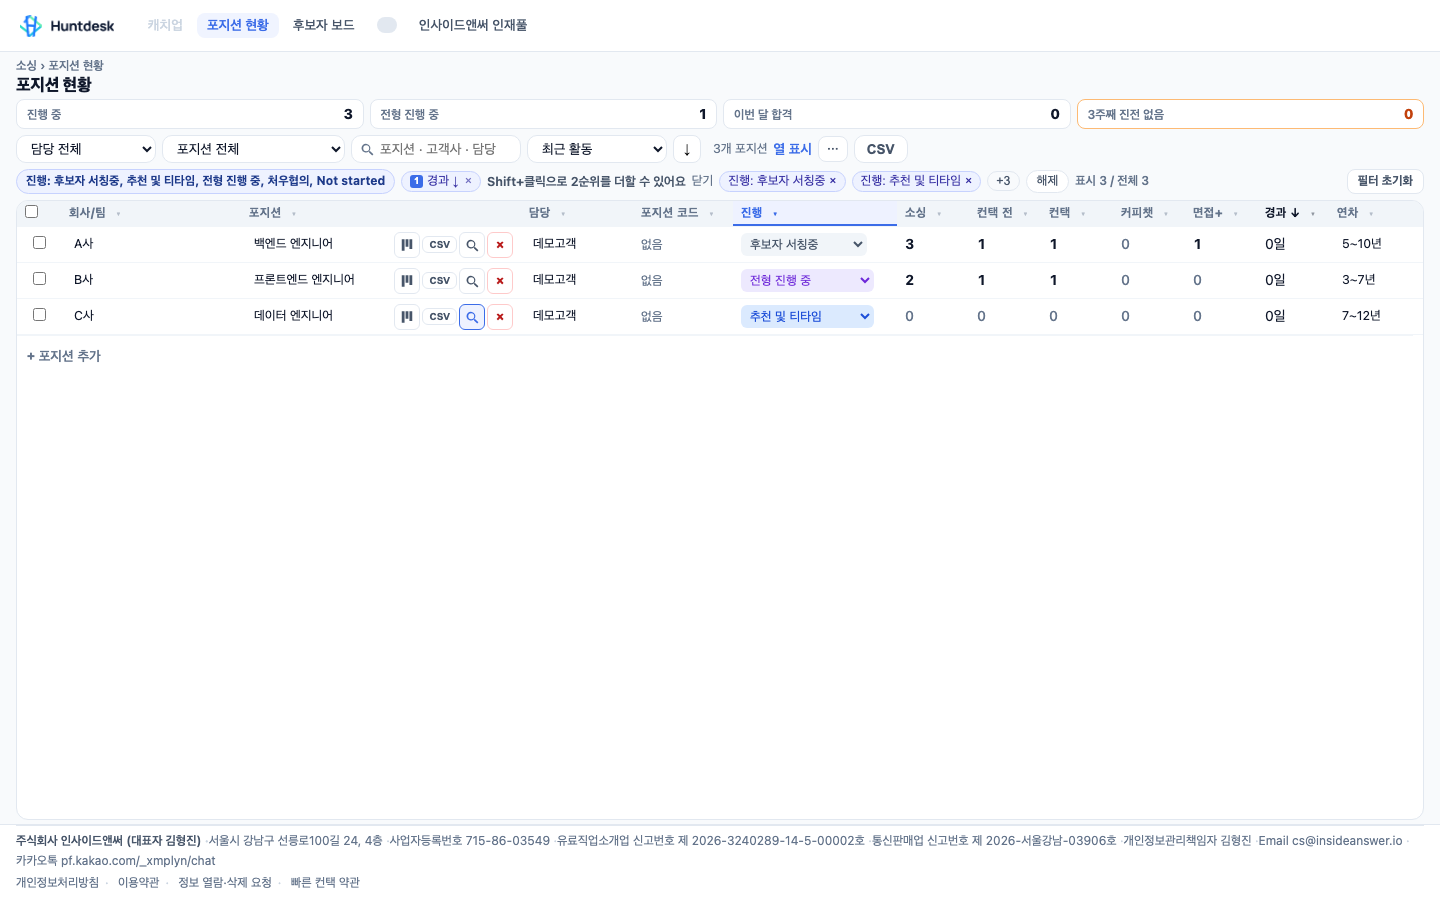Remove the 진행: 추천 및 티타임 filter chip

(x=968, y=181)
